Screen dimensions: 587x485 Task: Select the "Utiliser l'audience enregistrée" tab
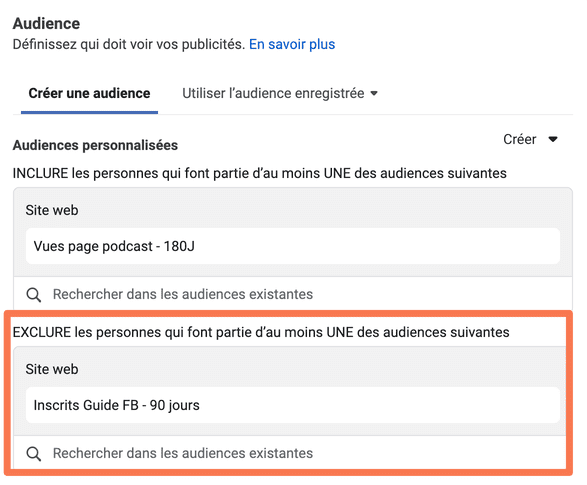coord(273,93)
